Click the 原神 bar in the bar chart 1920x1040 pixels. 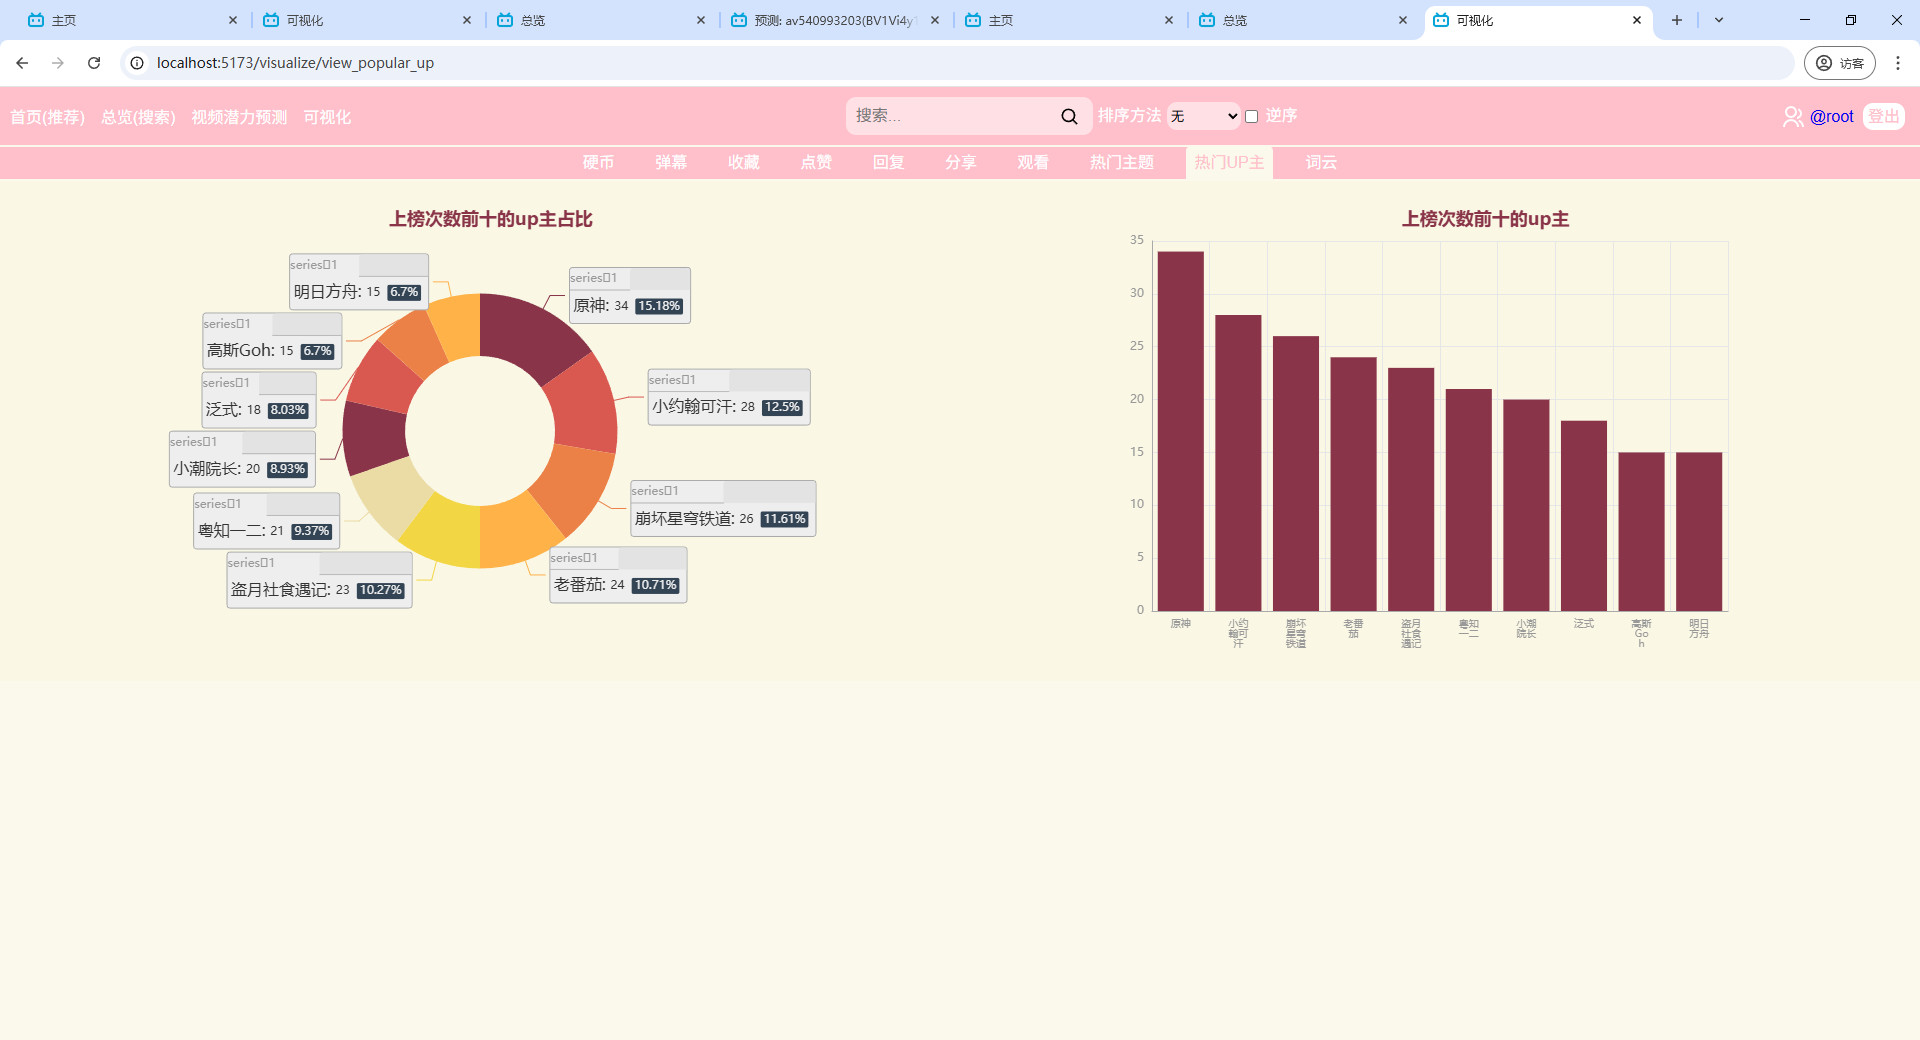(x=1180, y=431)
